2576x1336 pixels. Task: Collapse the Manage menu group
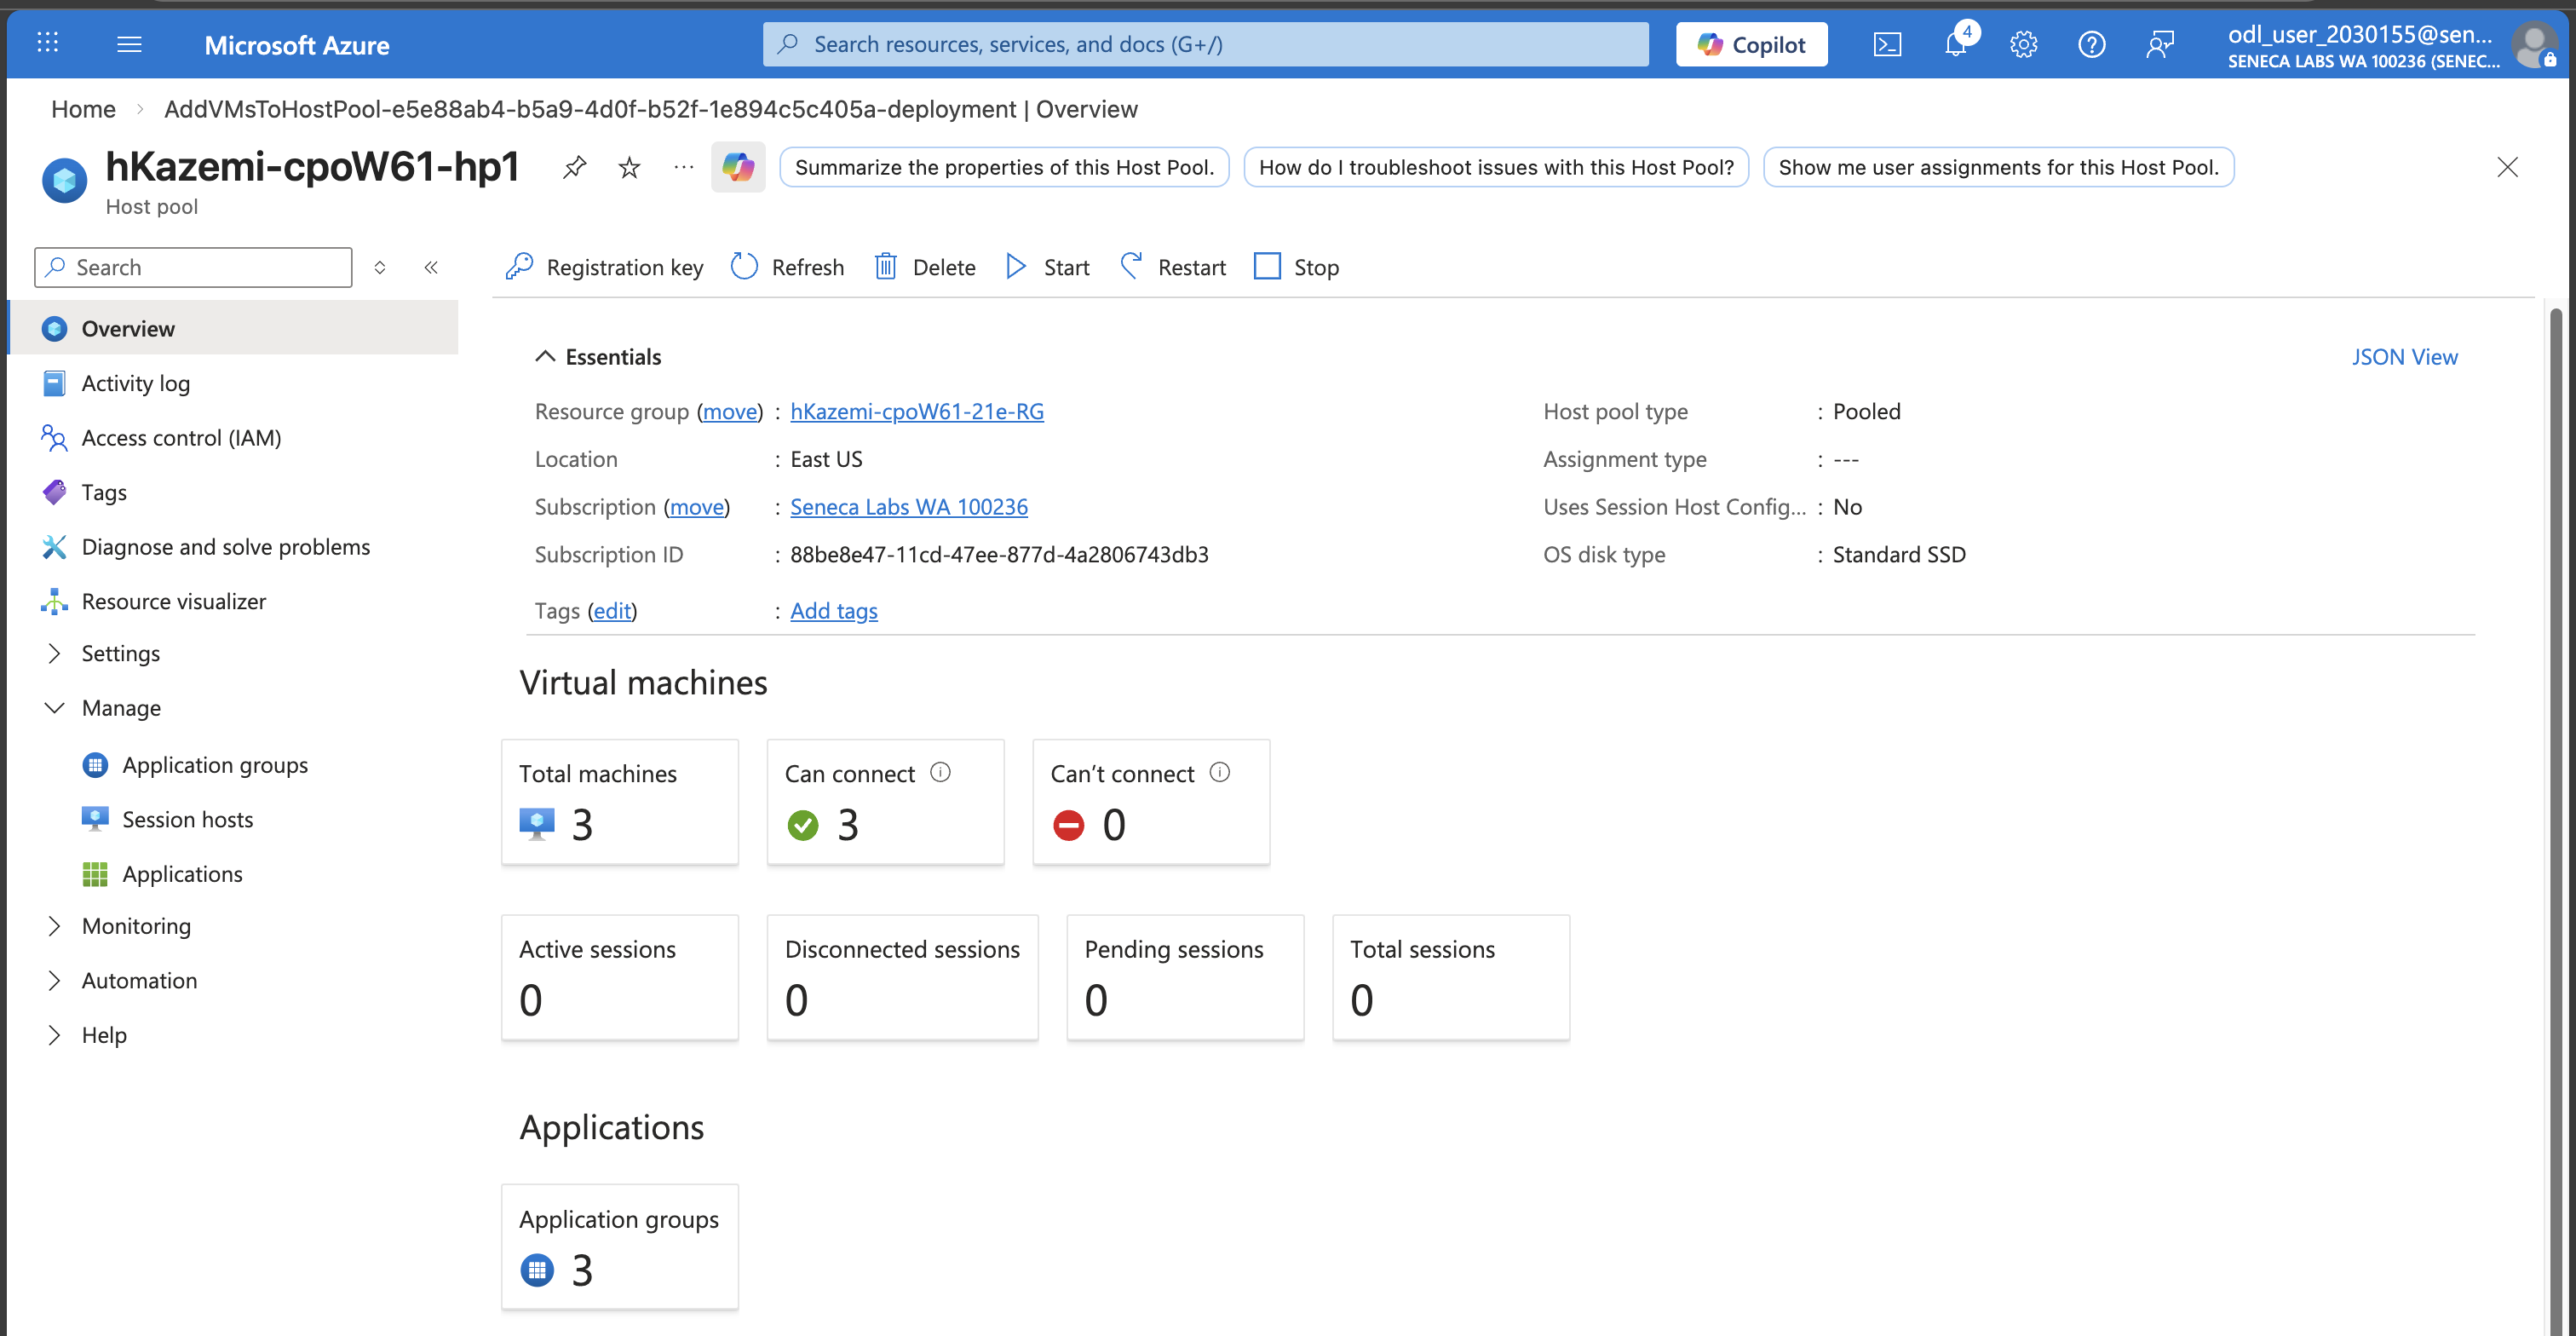click(54, 708)
